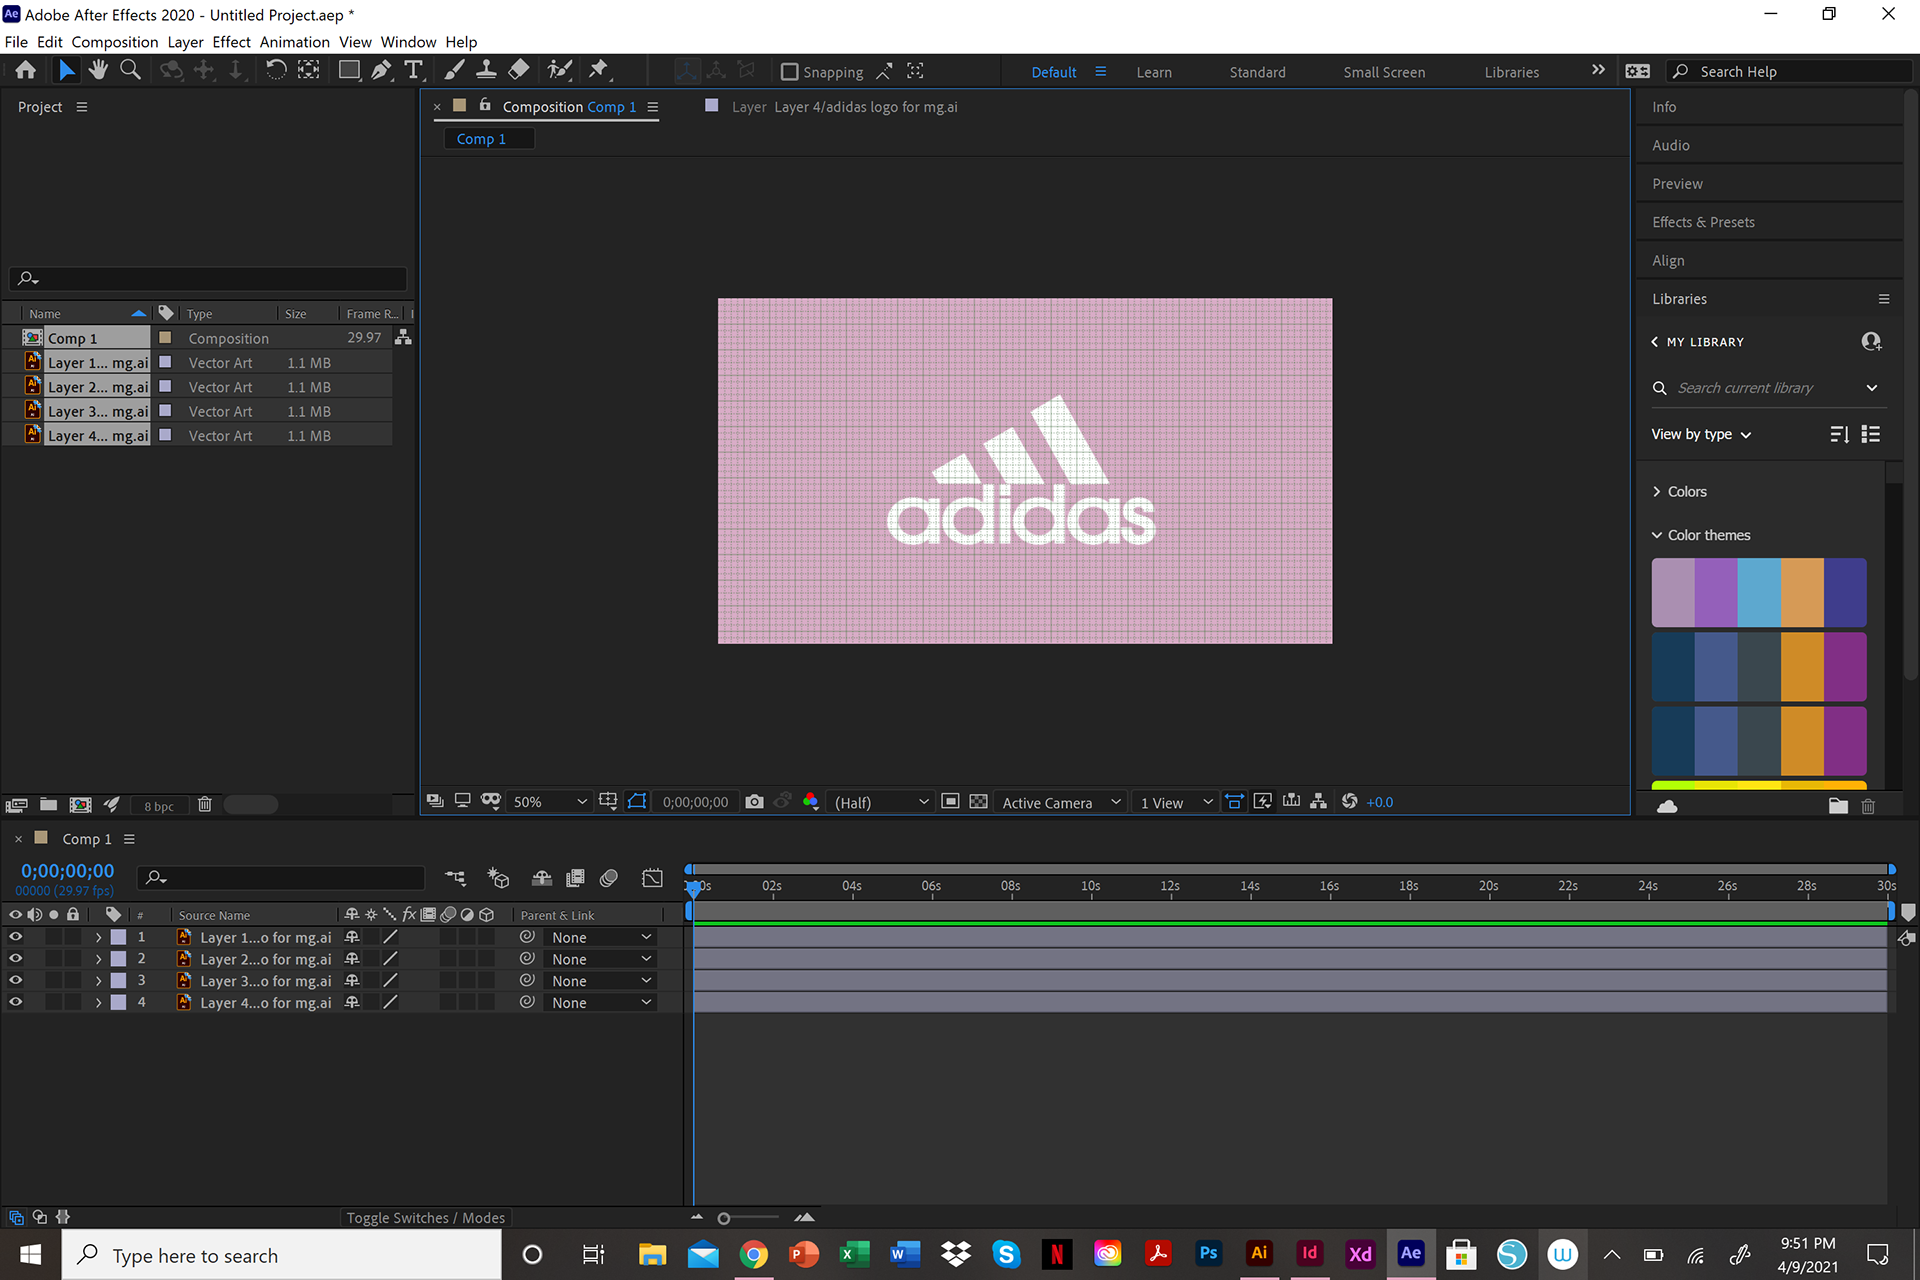The width and height of the screenshot is (1920, 1280).
Task: Hide Layer 3 with eye toggle
Action: tap(15, 981)
